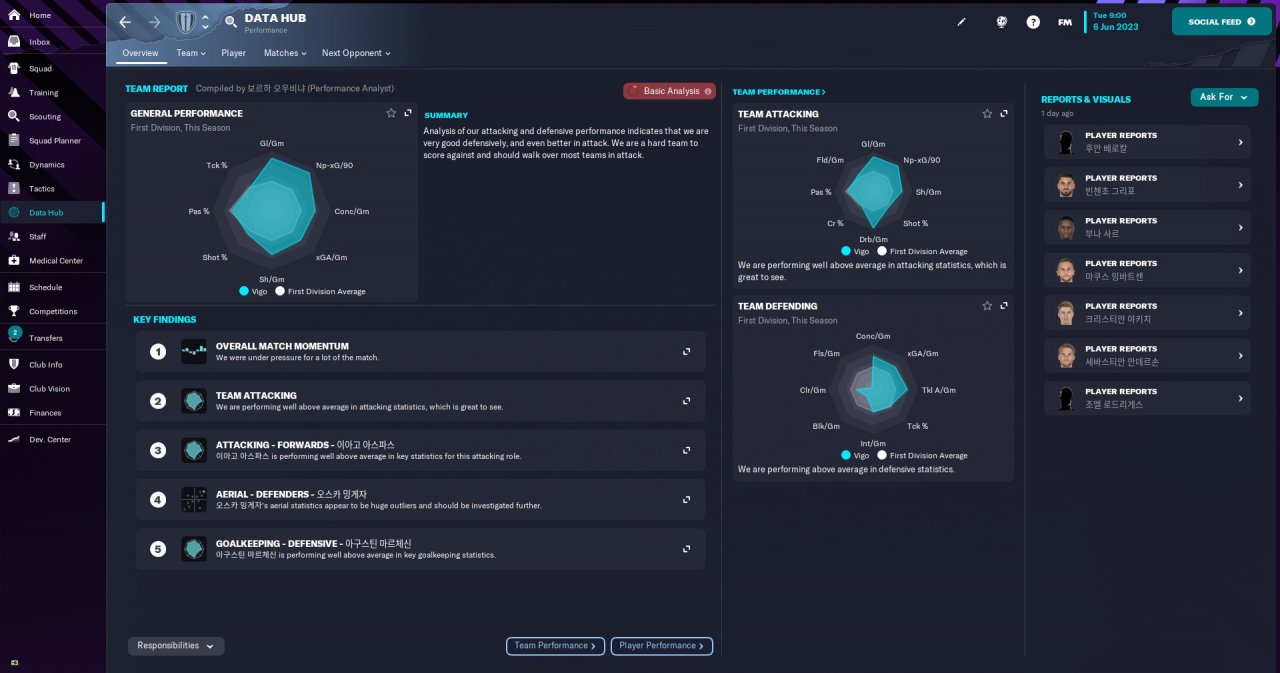Open player report for 빈첸초 그리포
This screenshot has width=1280, height=673.
[1147, 184]
